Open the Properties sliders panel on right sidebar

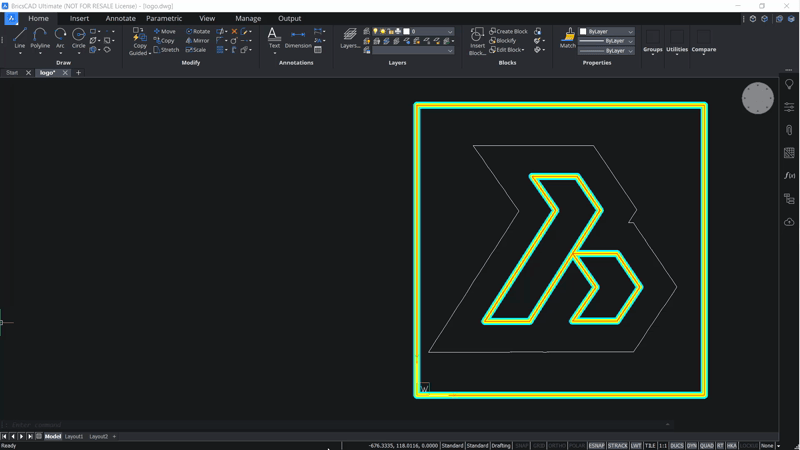pos(789,107)
